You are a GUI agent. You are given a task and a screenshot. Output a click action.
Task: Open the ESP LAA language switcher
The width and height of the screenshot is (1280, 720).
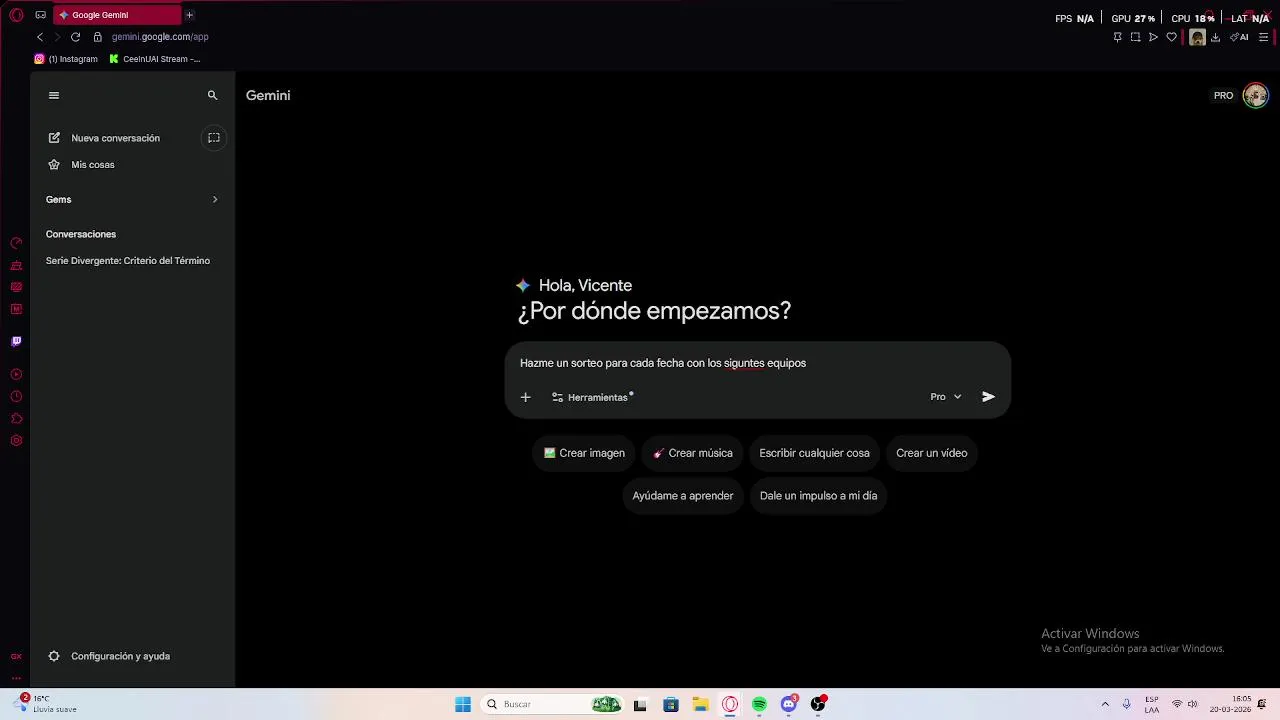pyautogui.click(x=1152, y=704)
